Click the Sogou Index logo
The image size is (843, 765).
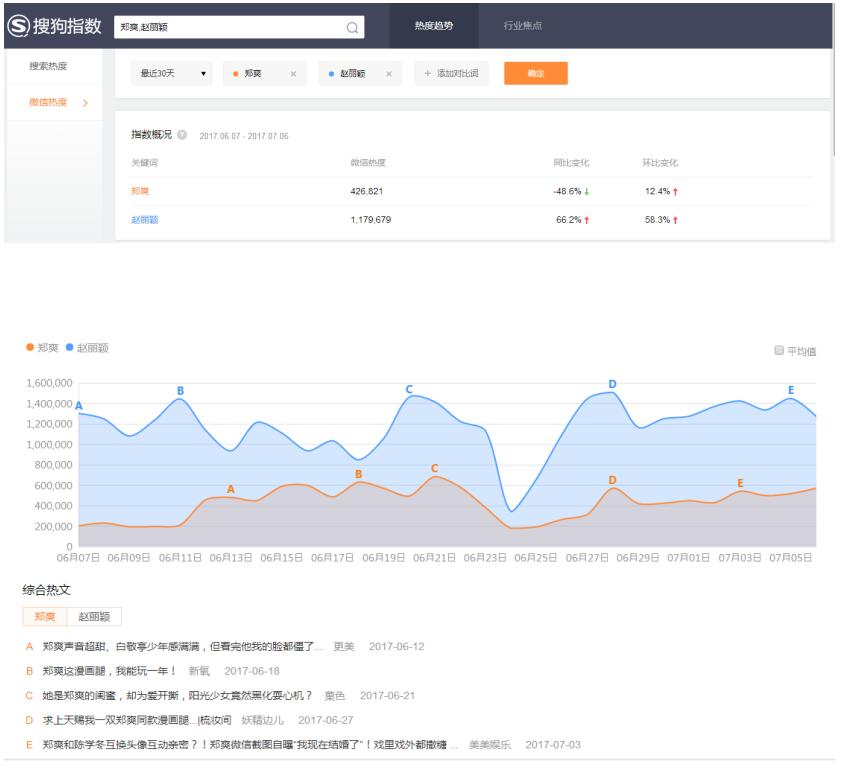pyautogui.click(x=55, y=26)
